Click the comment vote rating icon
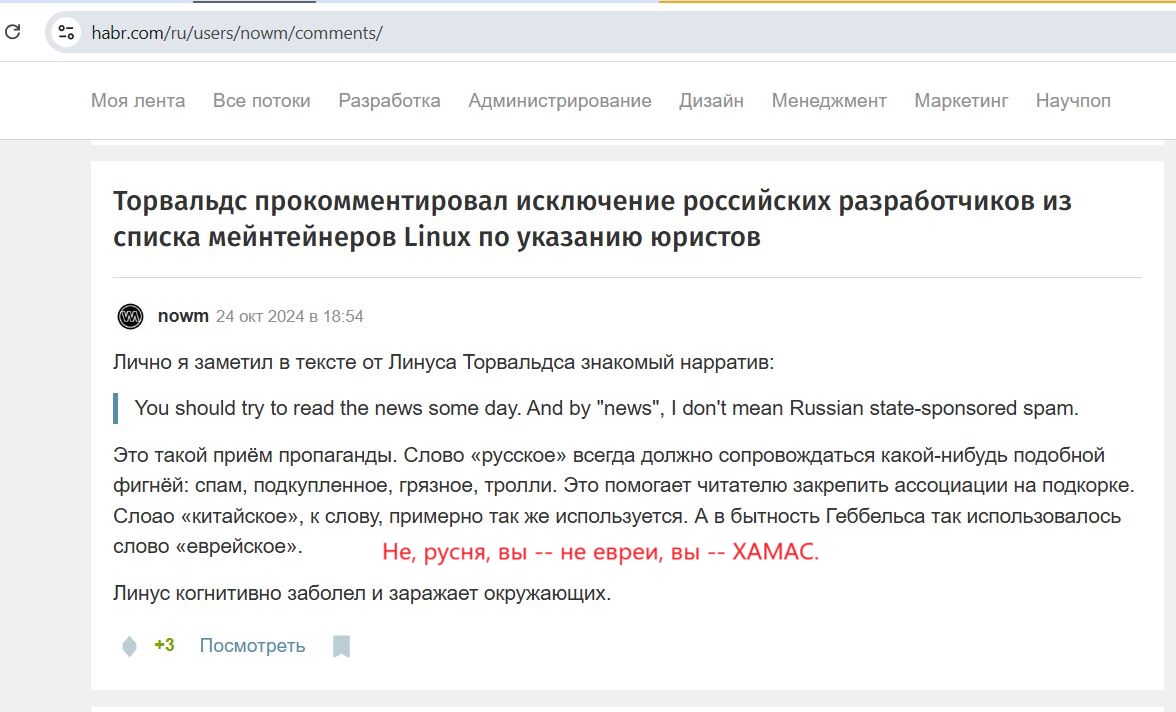Image resolution: width=1176 pixels, height=712 pixels. pyautogui.click(x=129, y=646)
